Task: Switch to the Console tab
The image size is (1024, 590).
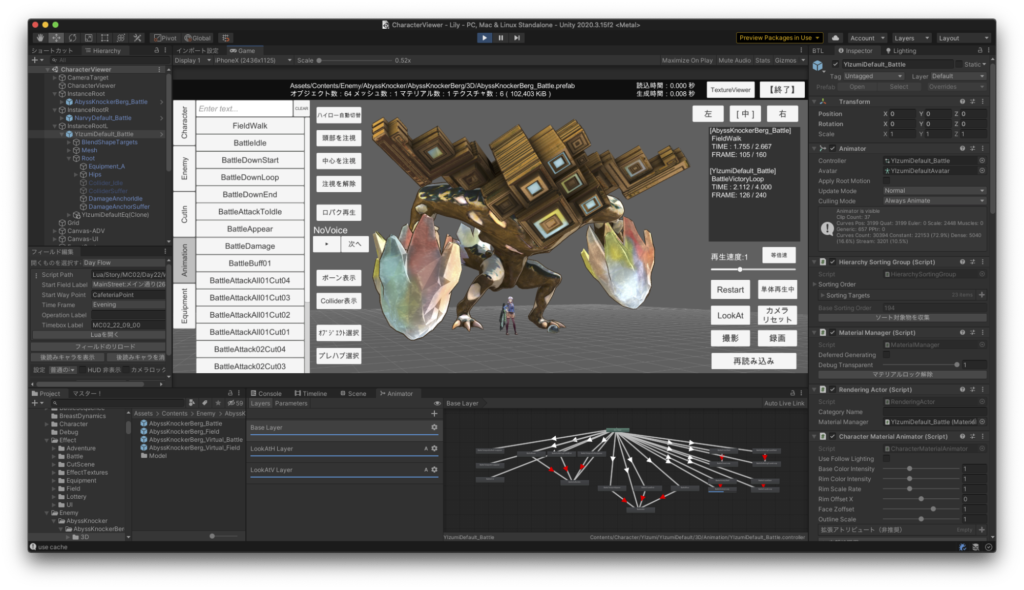Action: pyautogui.click(x=266, y=393)
